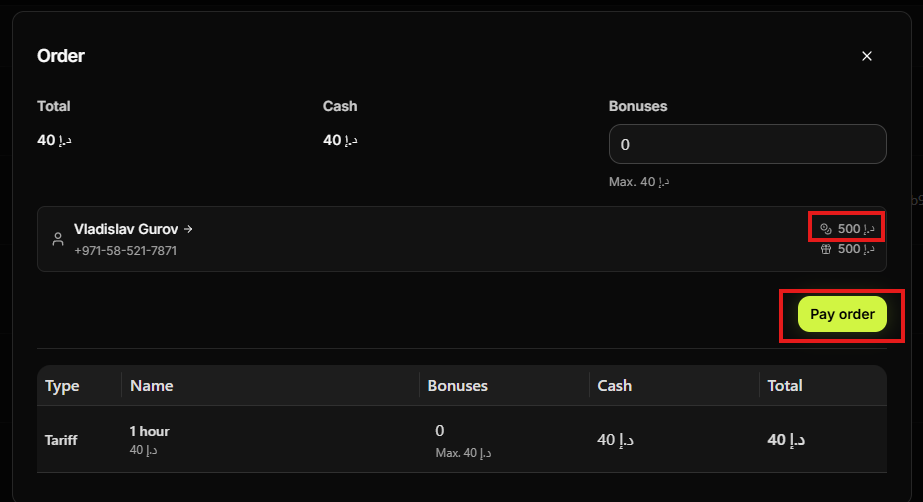The image size is (923, 502).
Task: Click the customer person icon
Action: tap(58, 239)
